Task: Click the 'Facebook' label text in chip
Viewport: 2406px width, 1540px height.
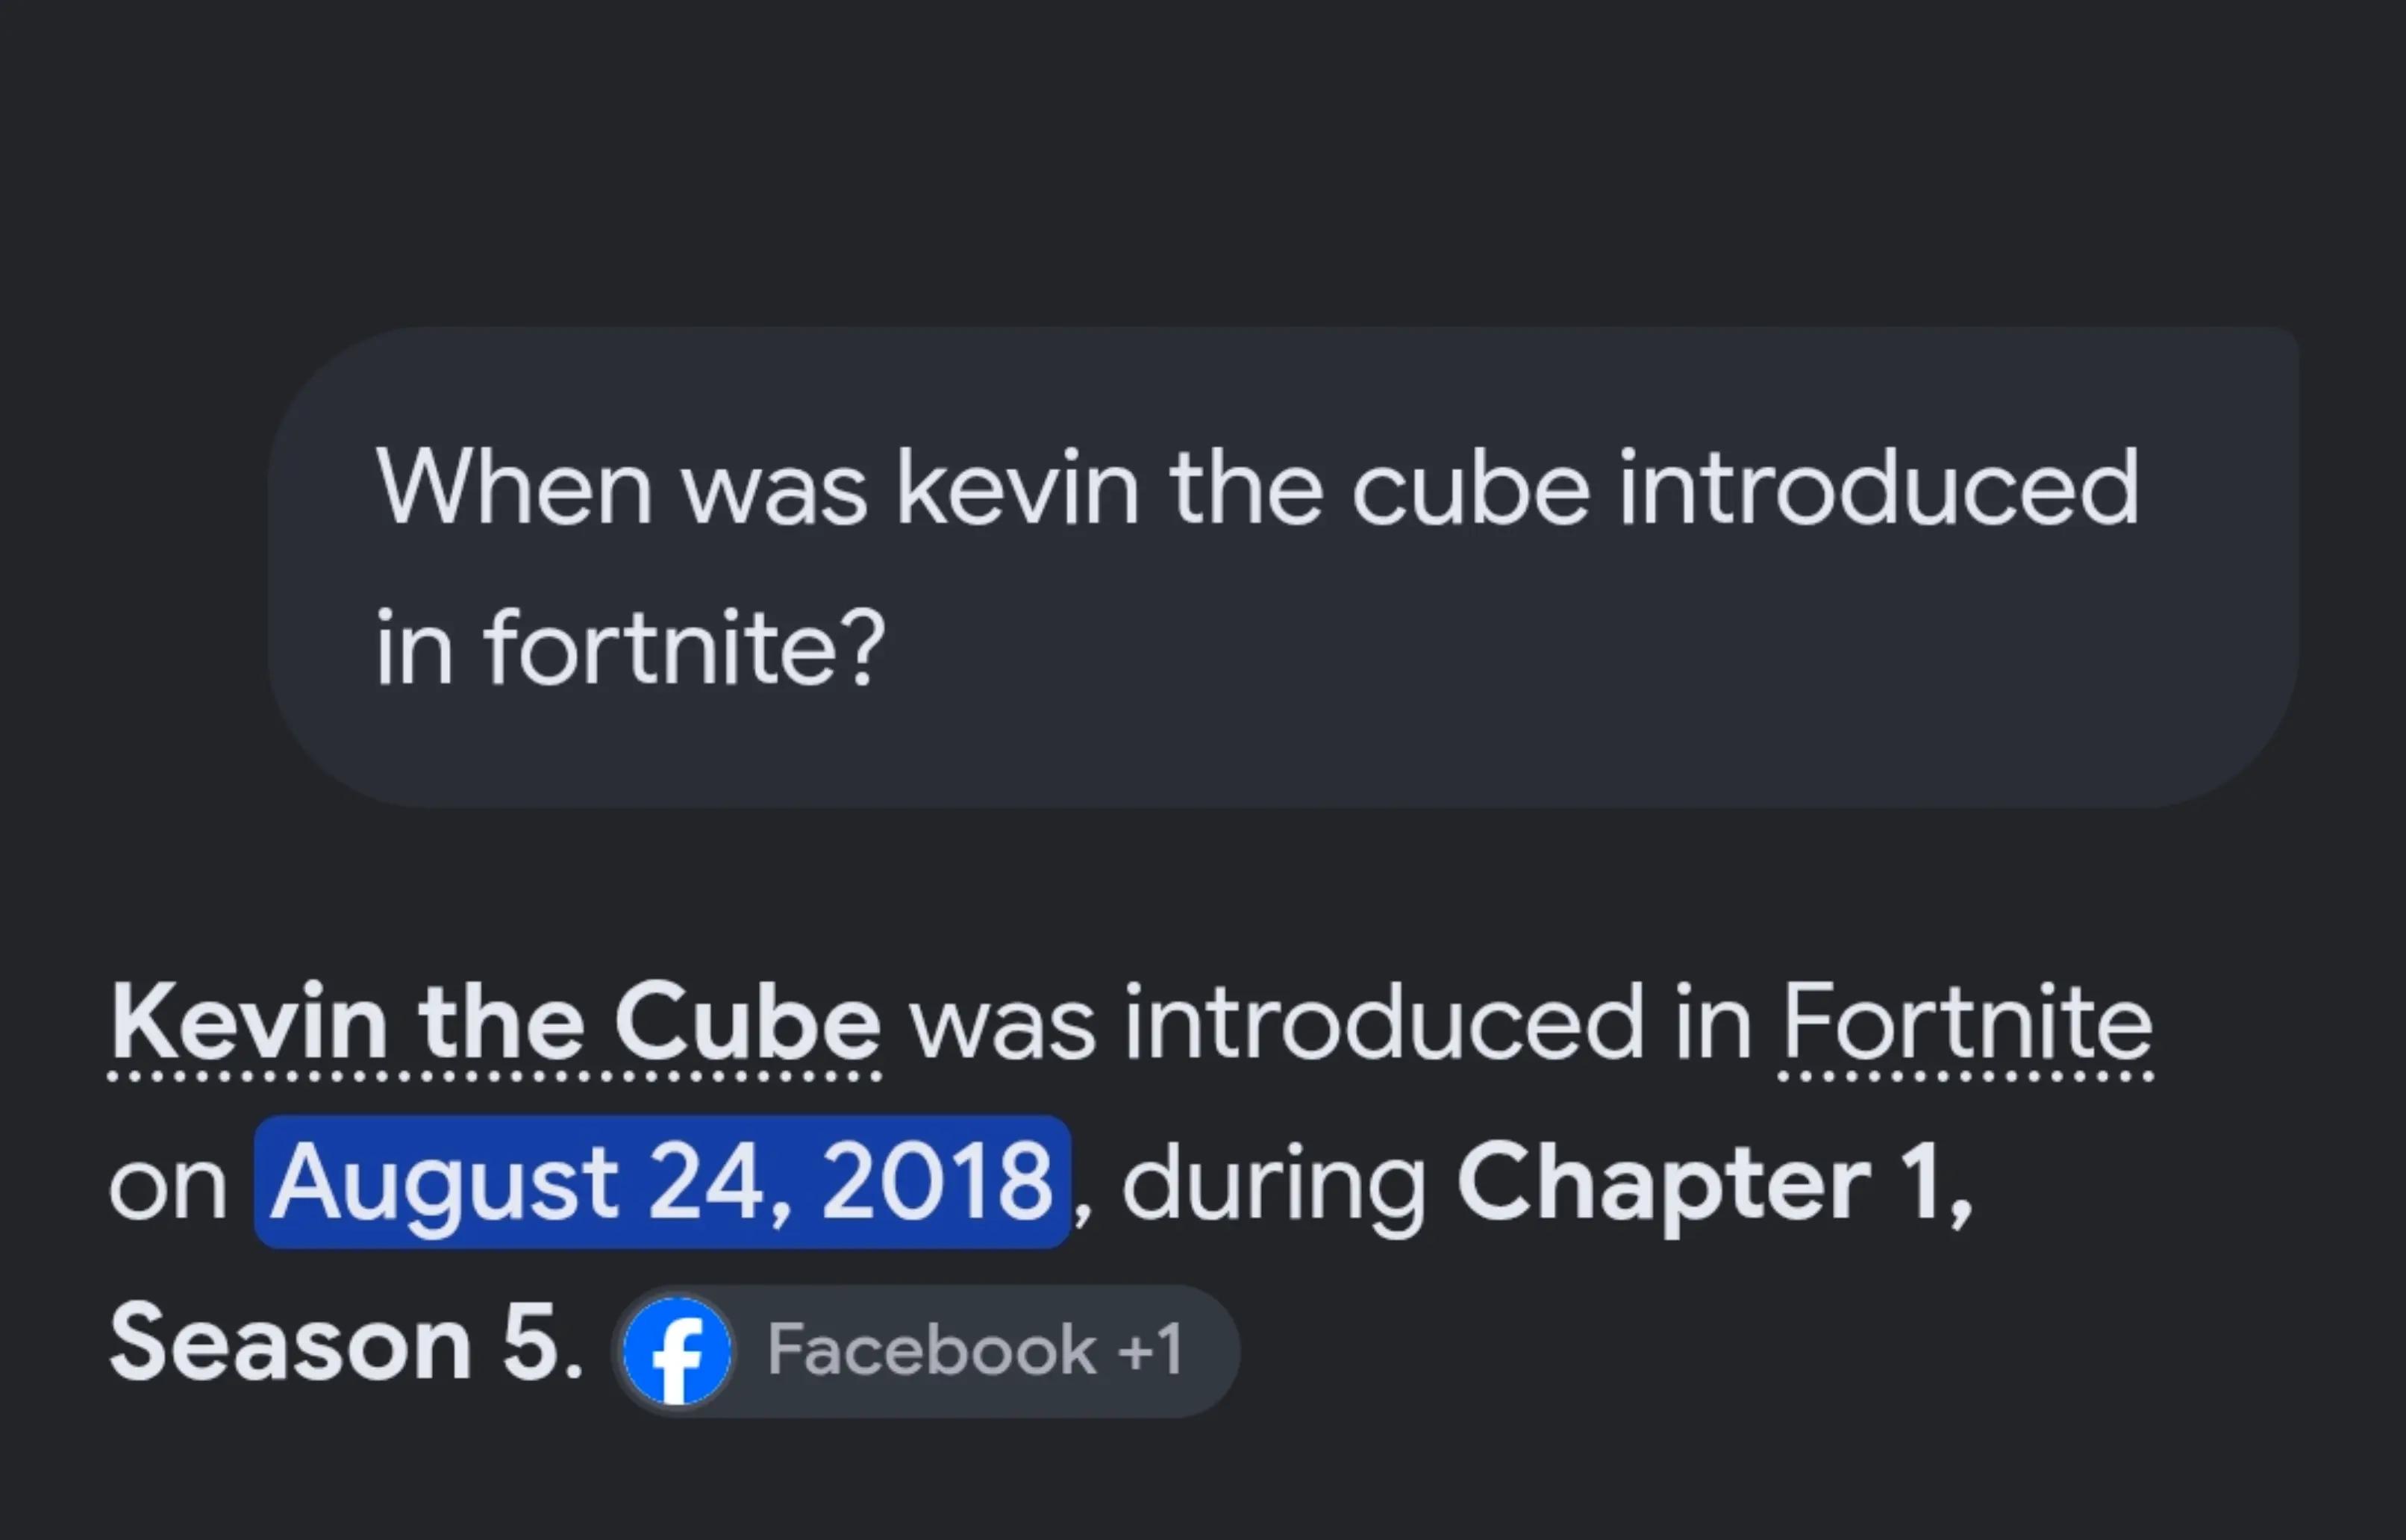Action: [932, 1350]
